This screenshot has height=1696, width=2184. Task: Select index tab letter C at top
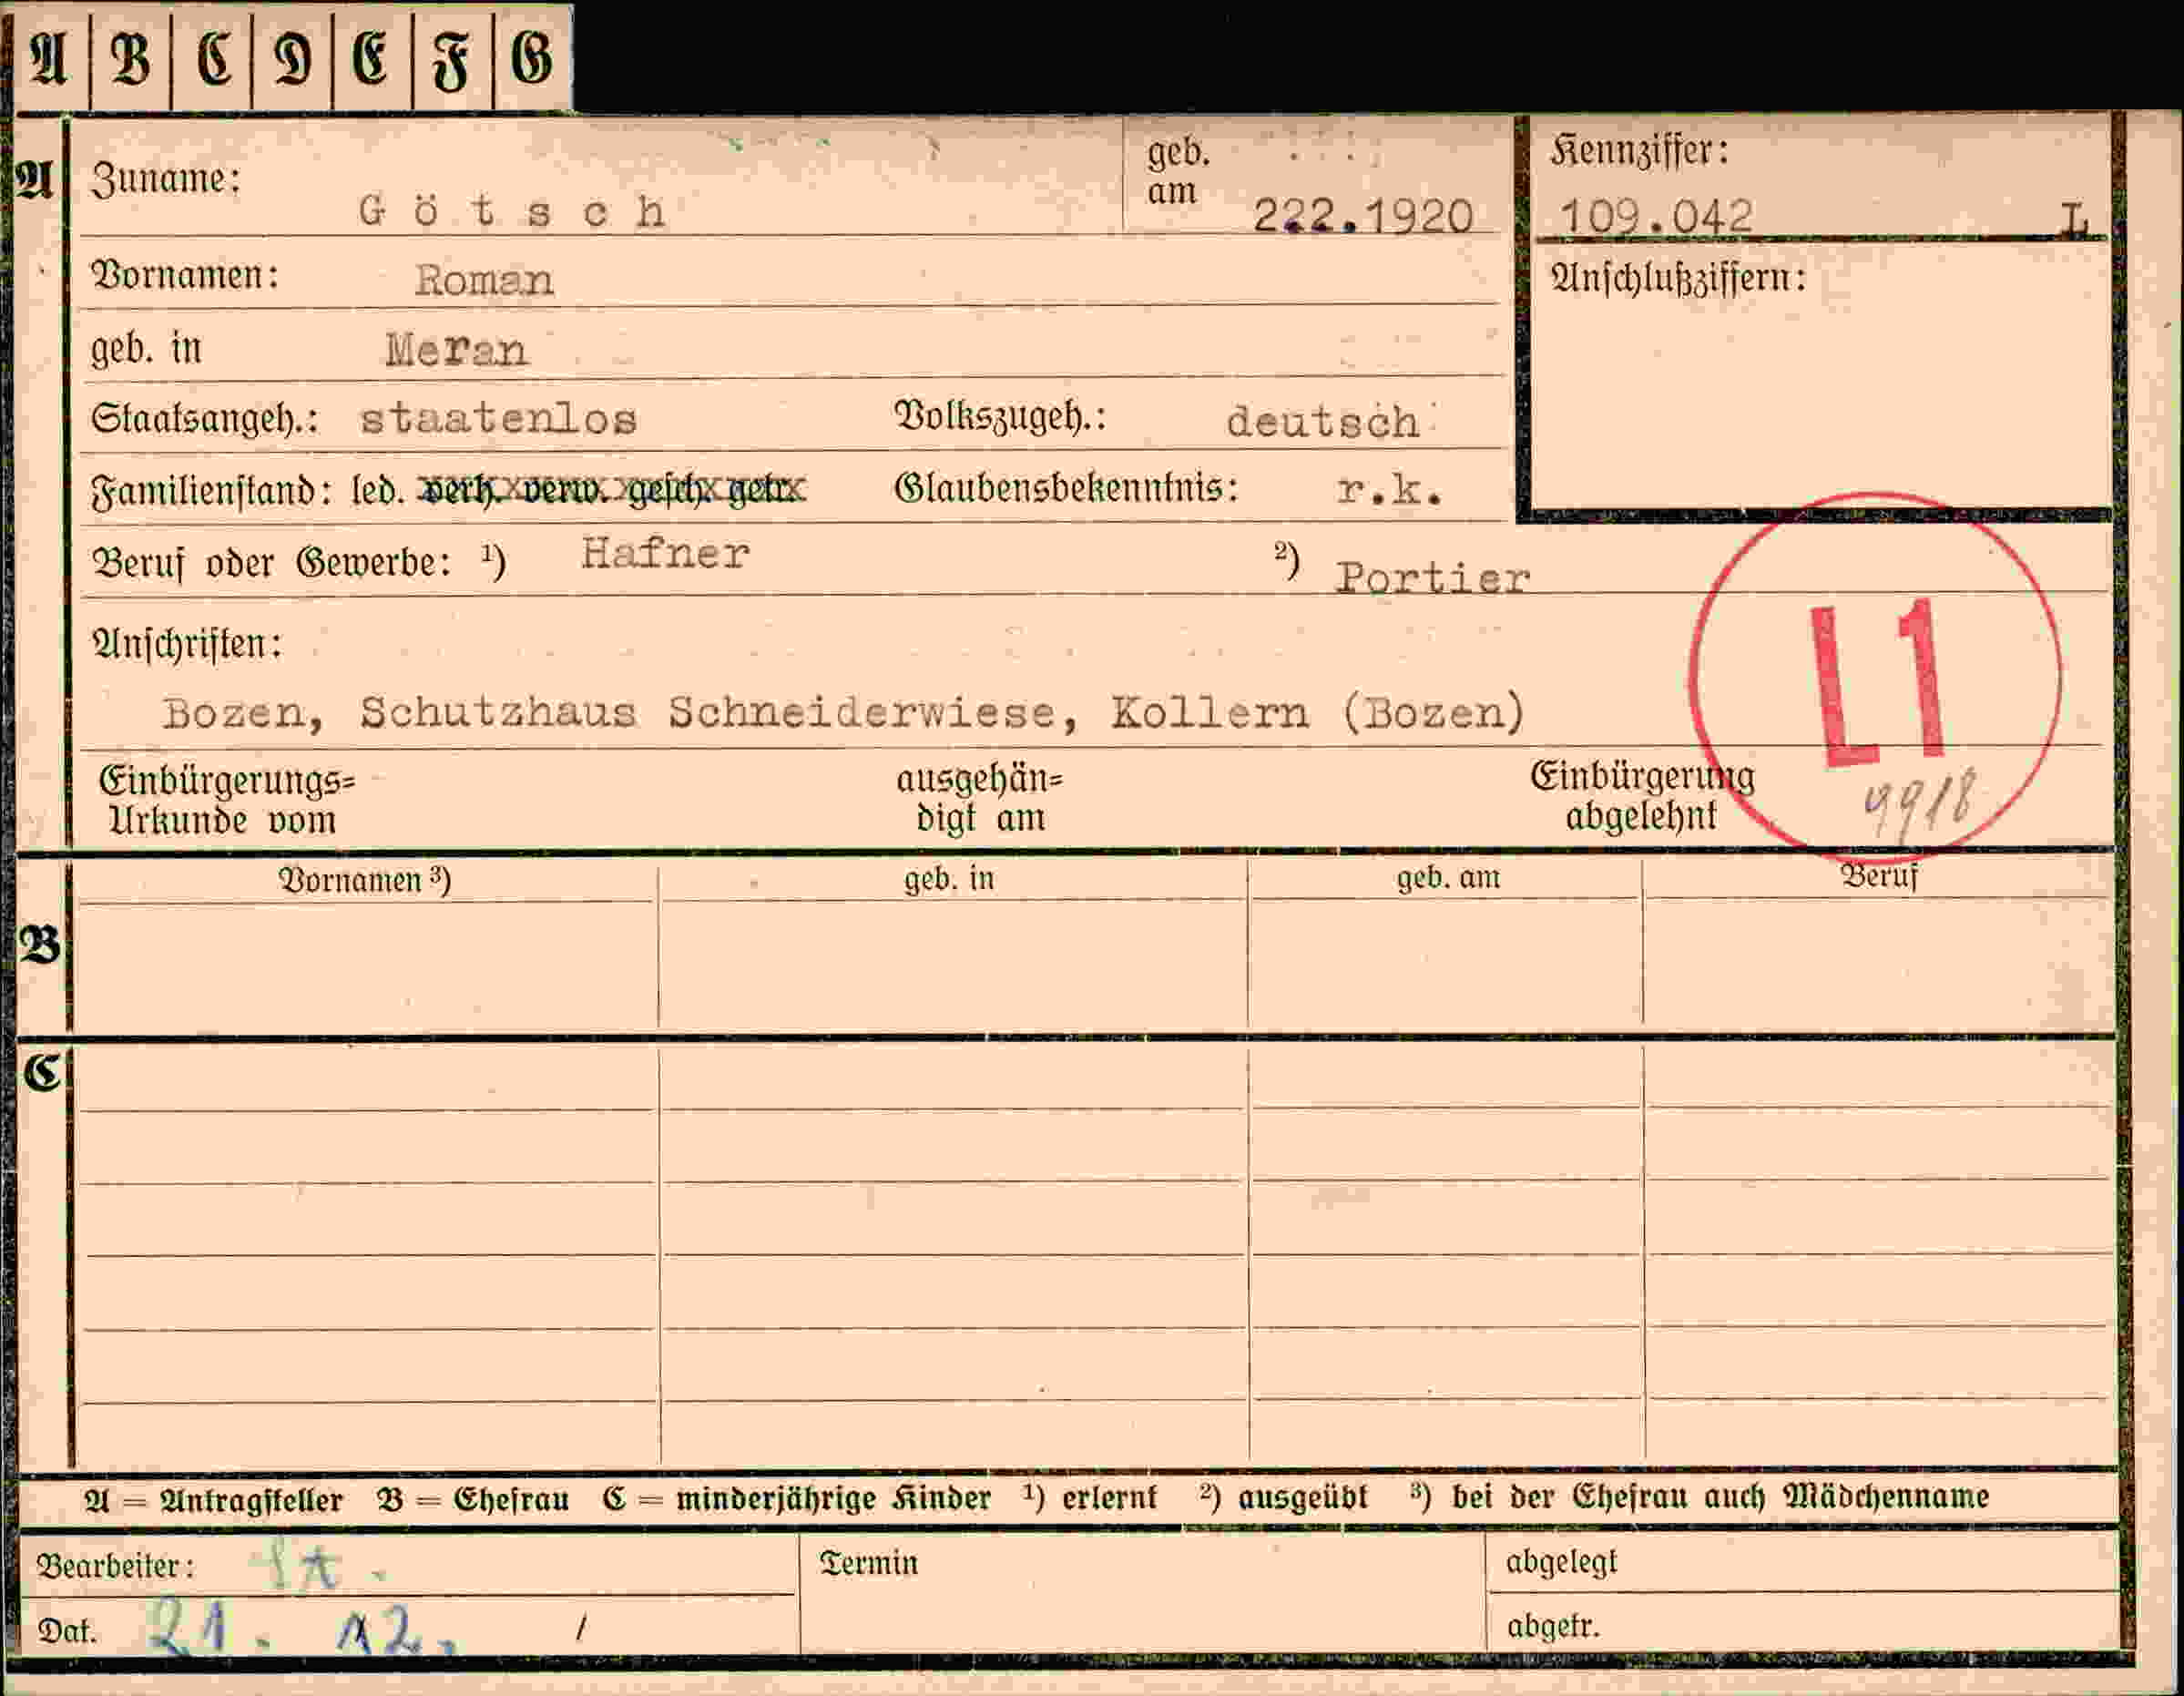(x=212, y=59)
